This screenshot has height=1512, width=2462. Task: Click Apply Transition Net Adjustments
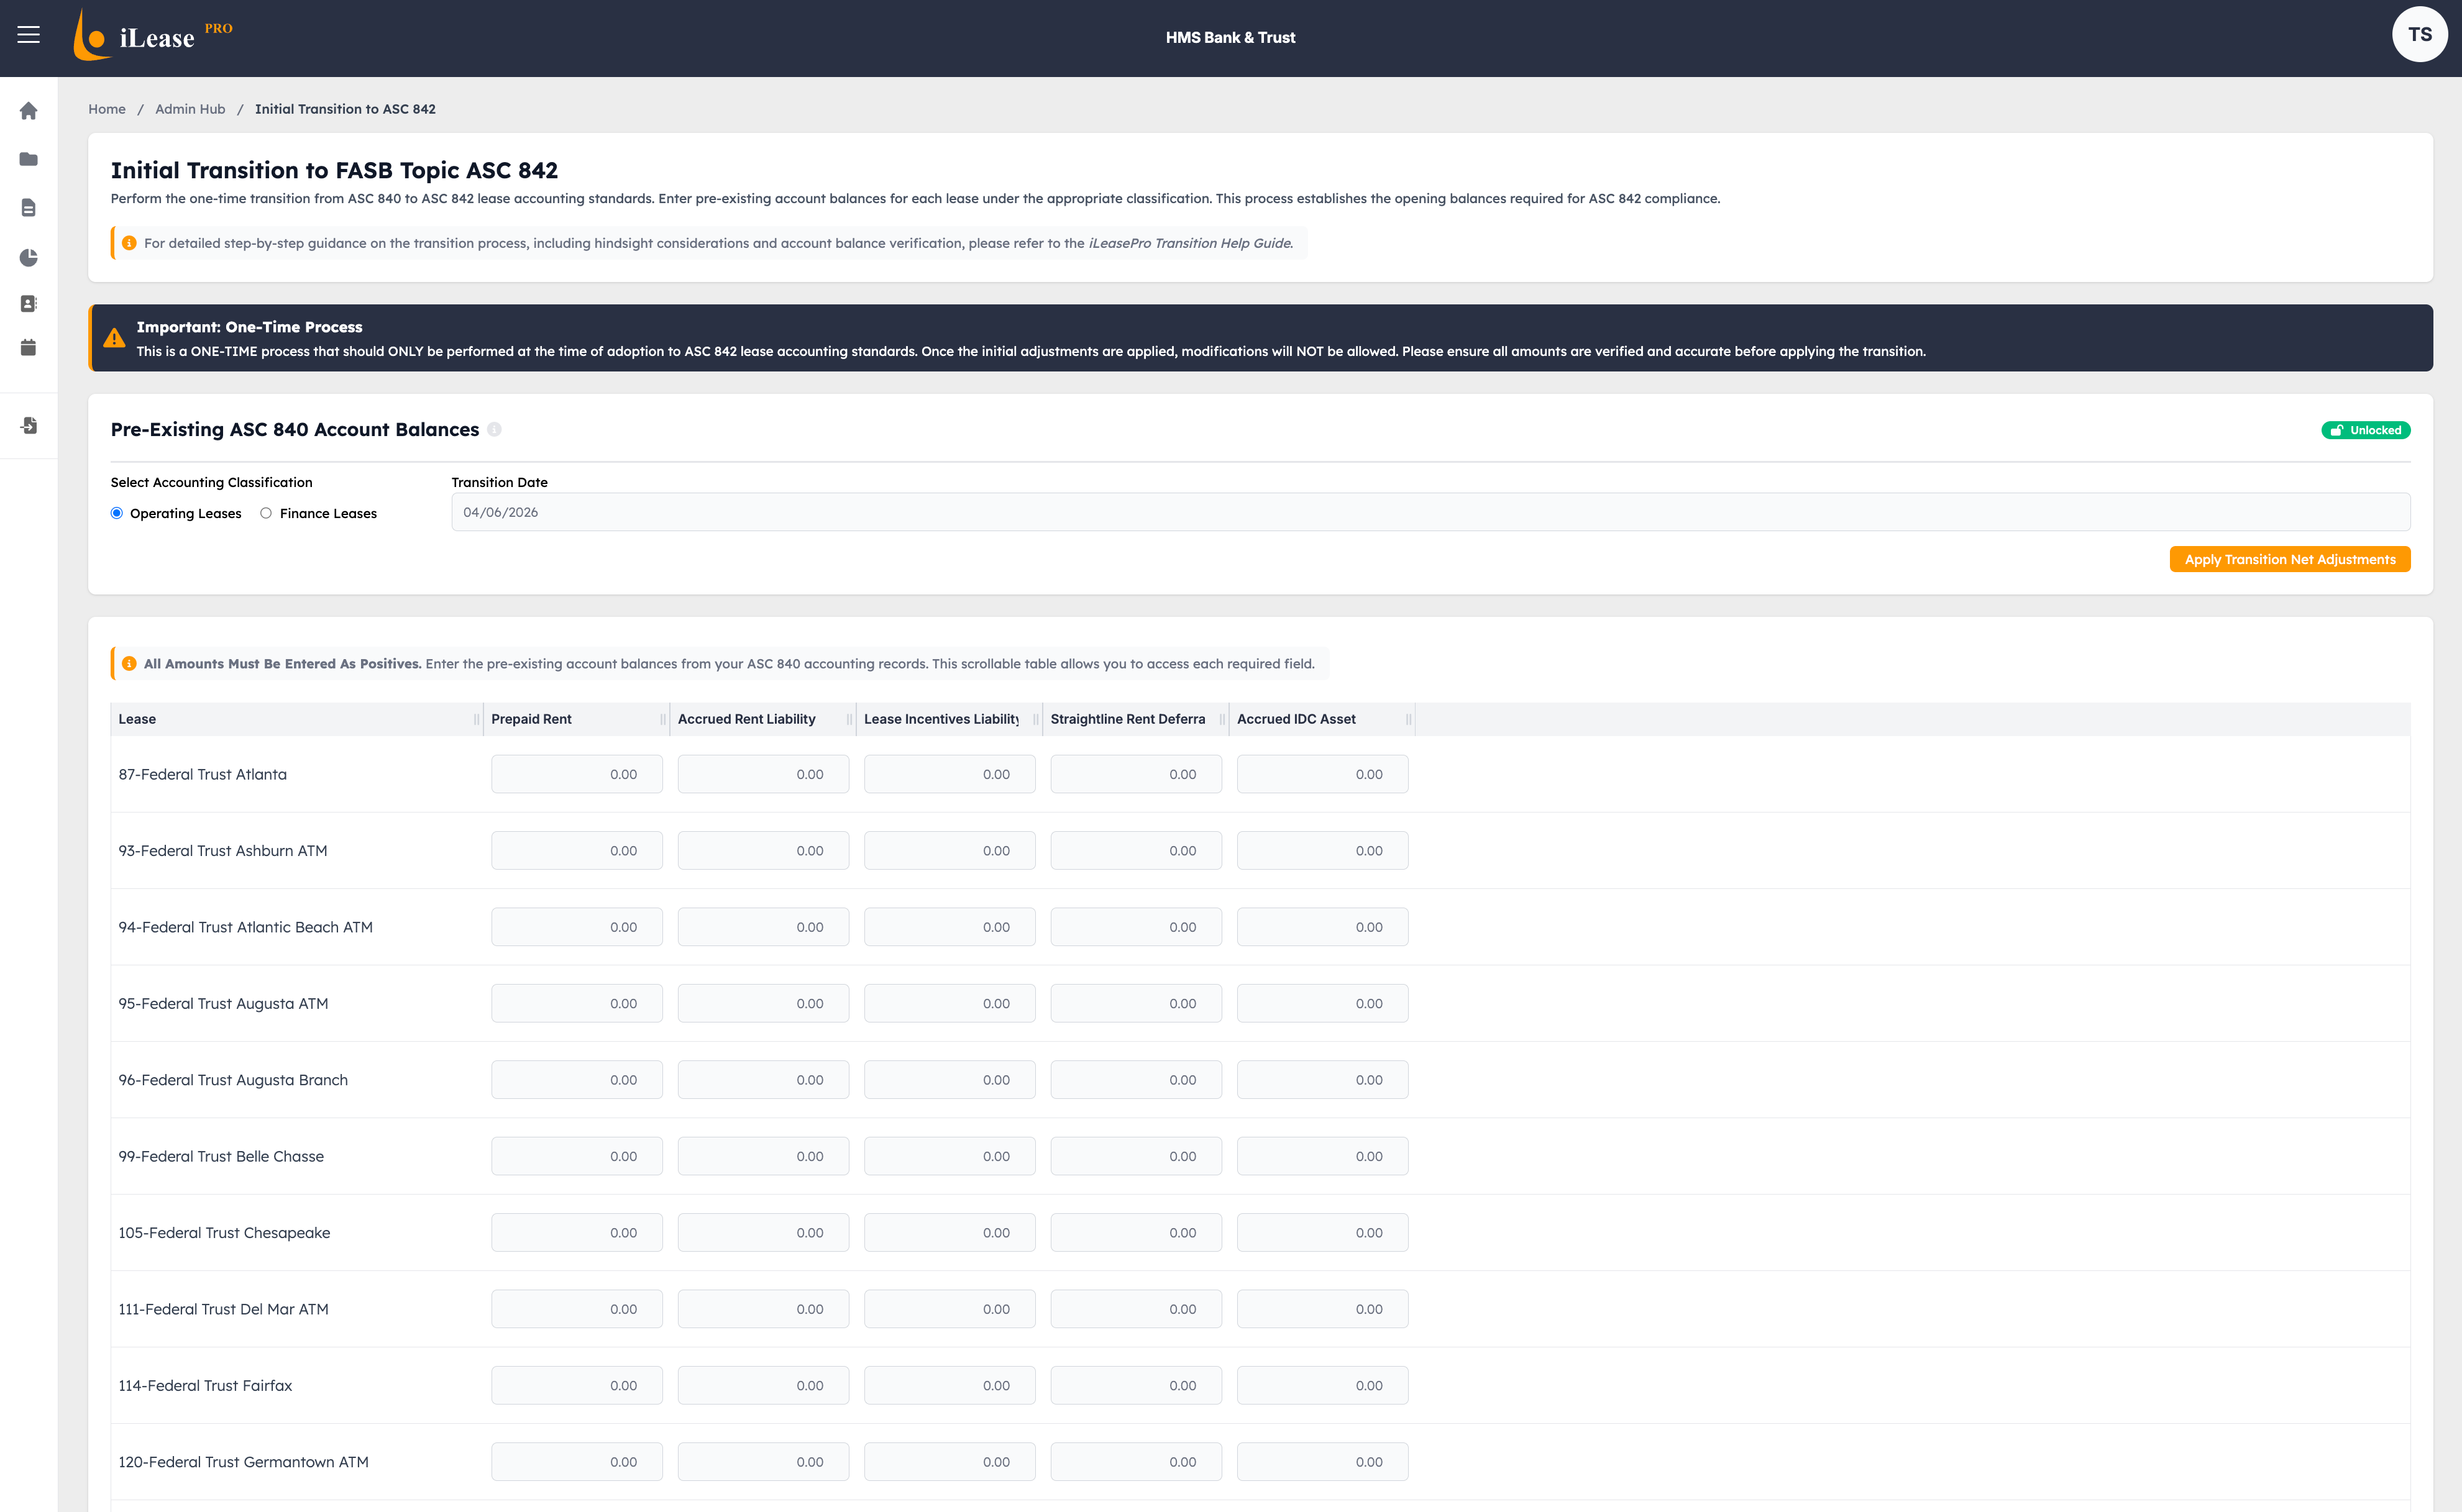click(2289, 559)
